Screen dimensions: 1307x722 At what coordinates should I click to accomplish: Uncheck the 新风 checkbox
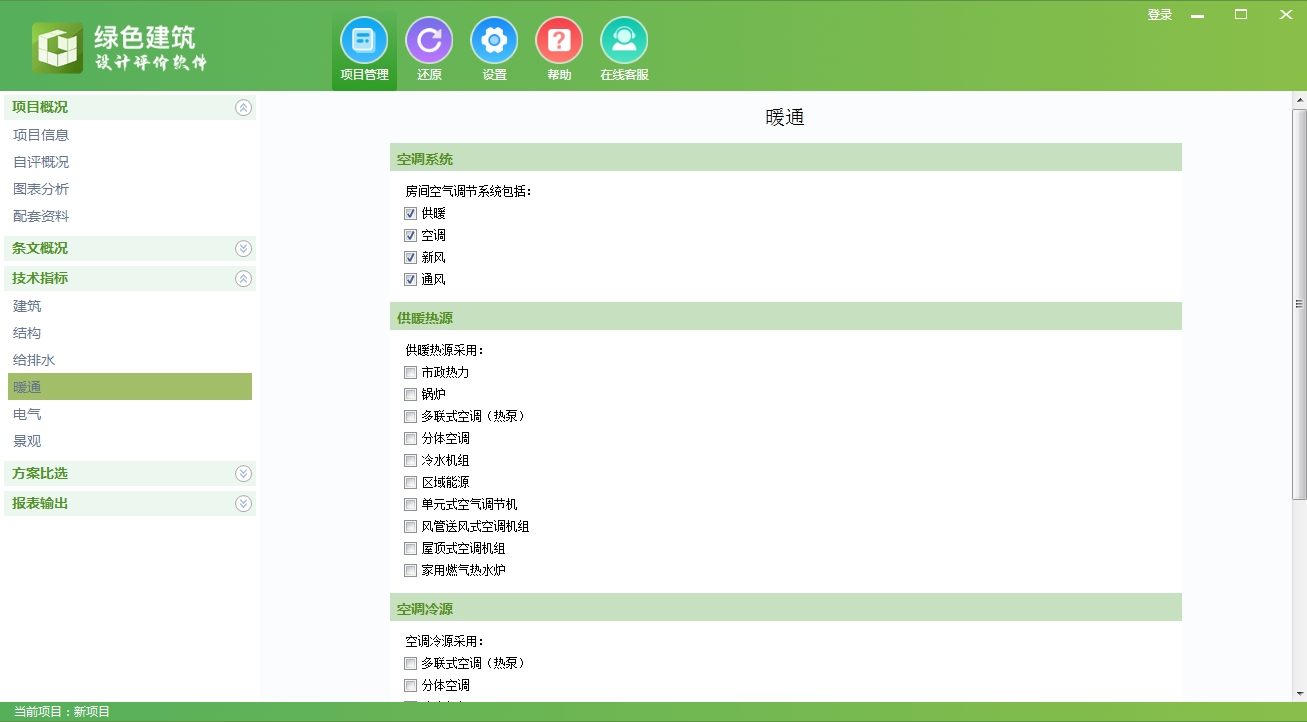410,258
